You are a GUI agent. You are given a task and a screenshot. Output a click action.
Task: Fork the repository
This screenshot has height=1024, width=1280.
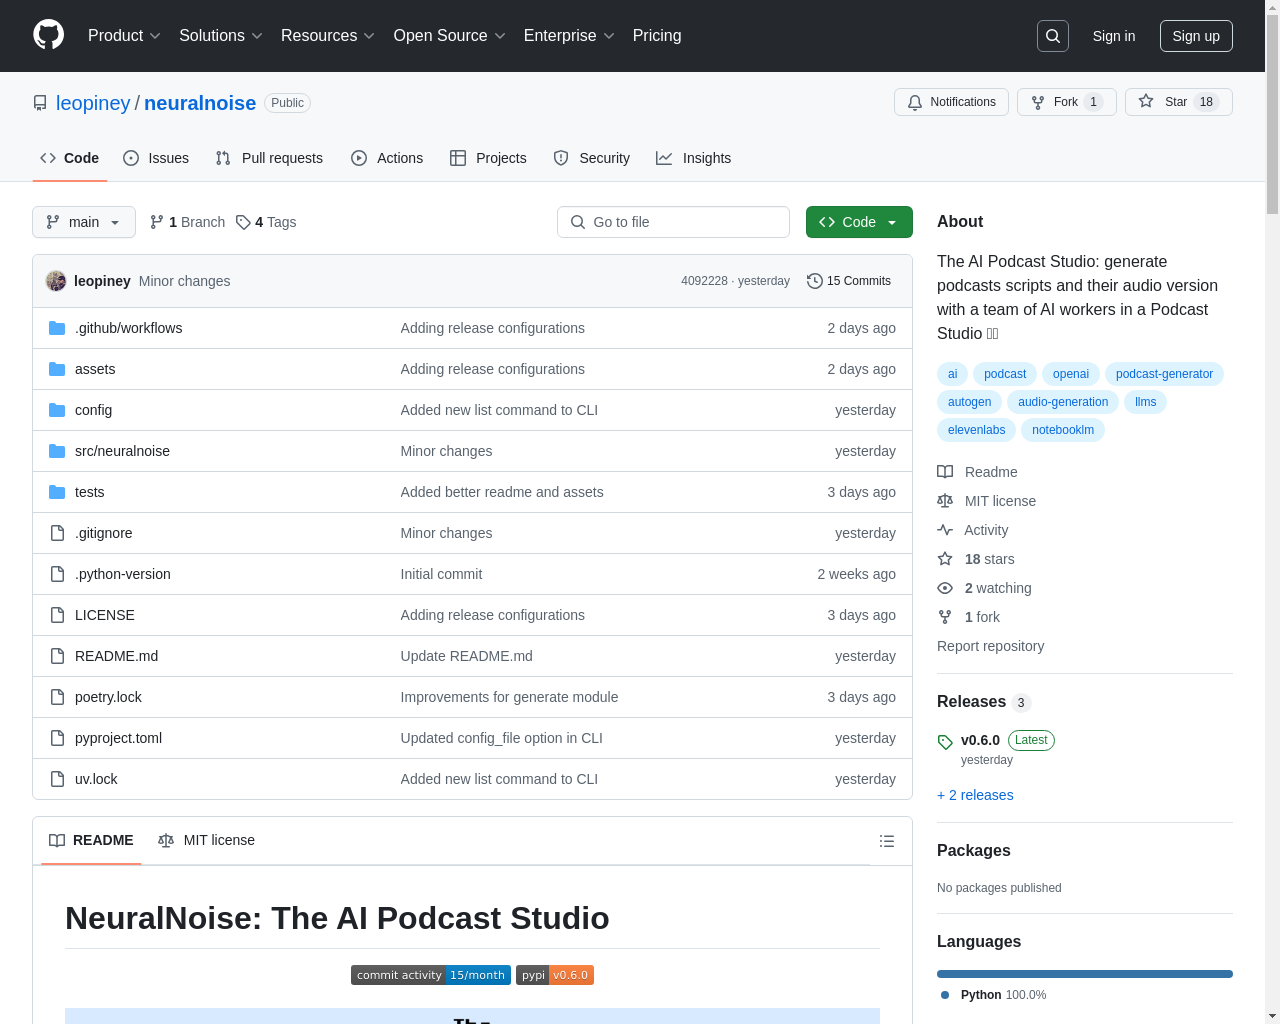click(1067, 102)
